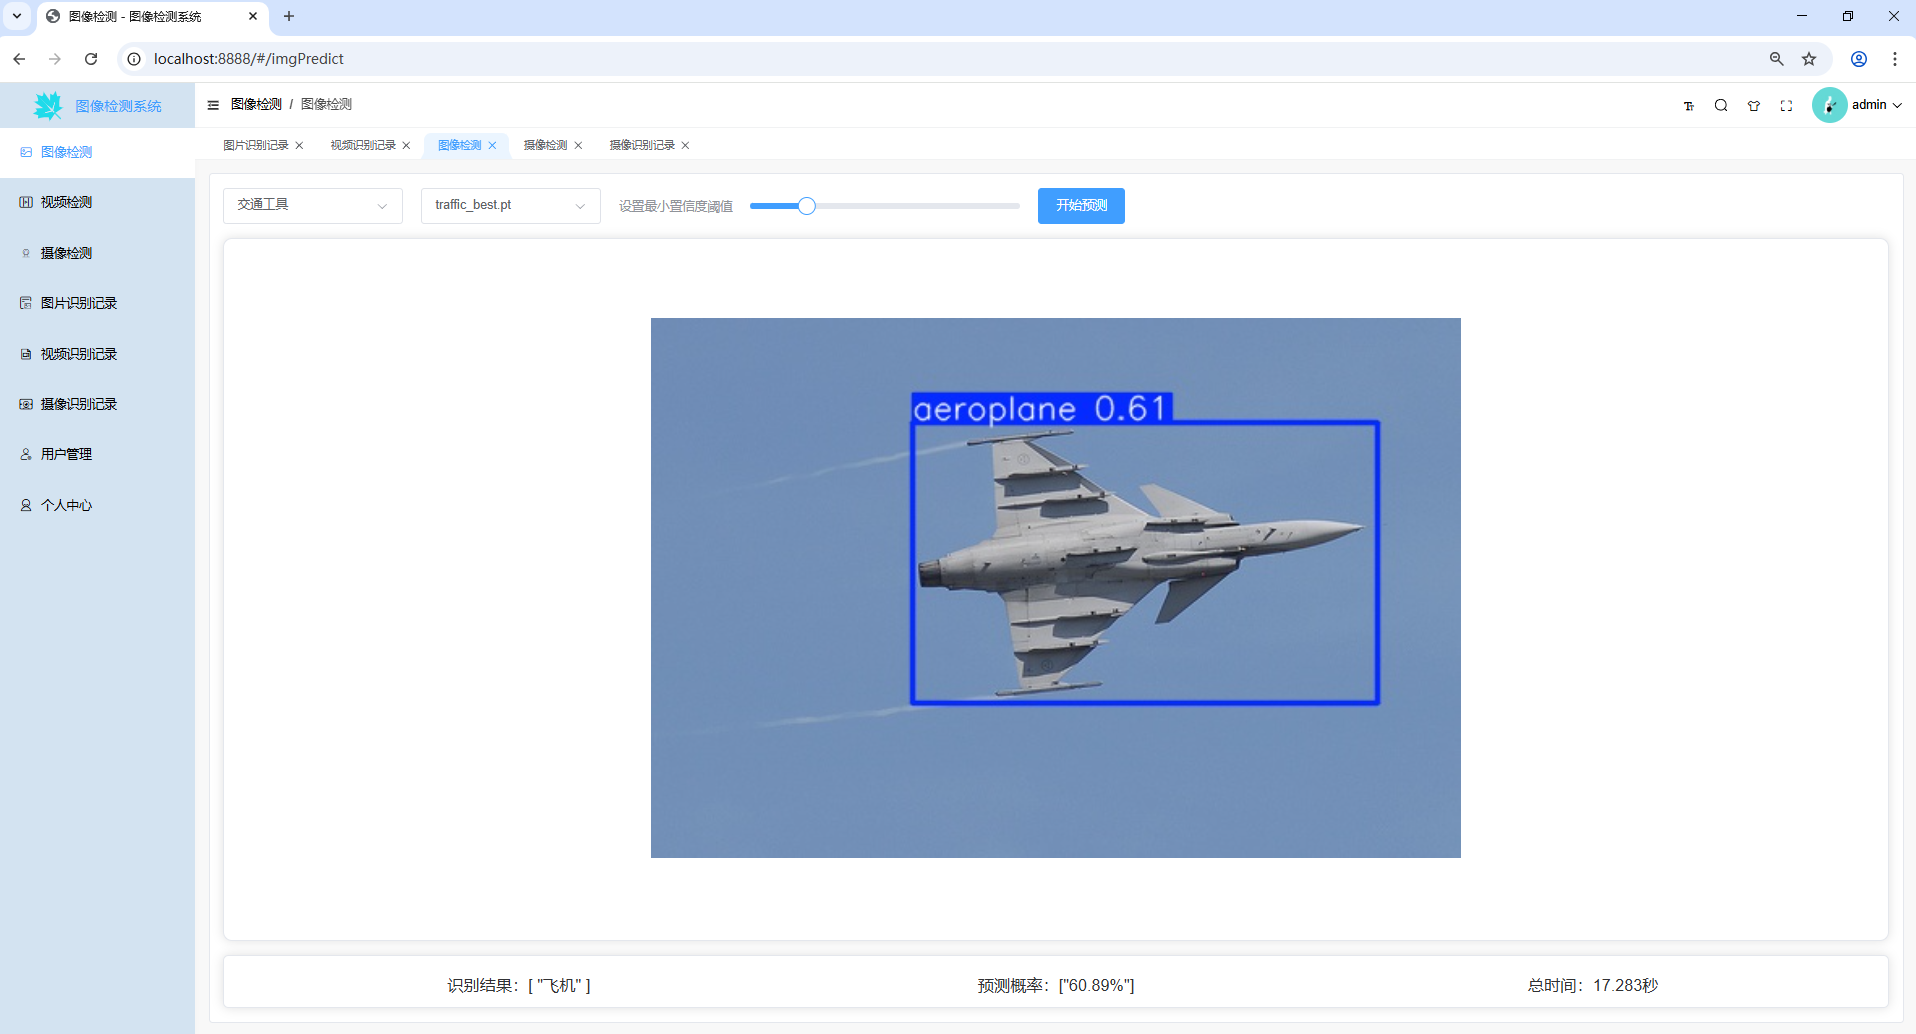
Task: Close the 视频识别记录 tab
Action: [406, 146]
